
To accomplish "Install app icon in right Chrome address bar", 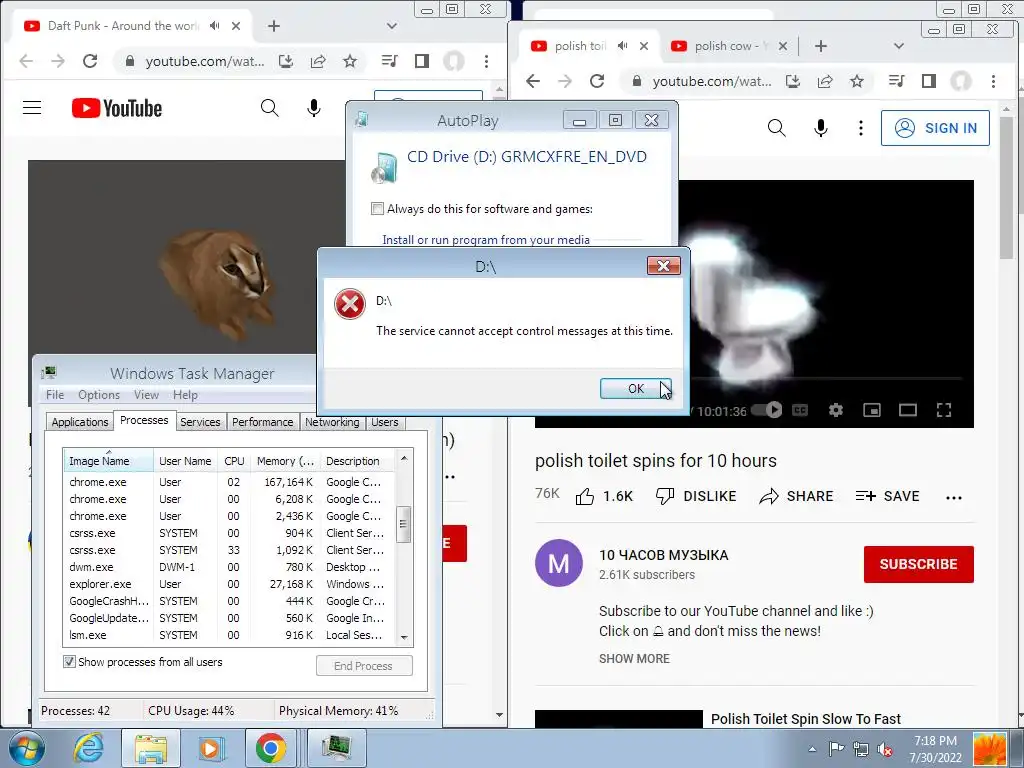I will point(793,81).
